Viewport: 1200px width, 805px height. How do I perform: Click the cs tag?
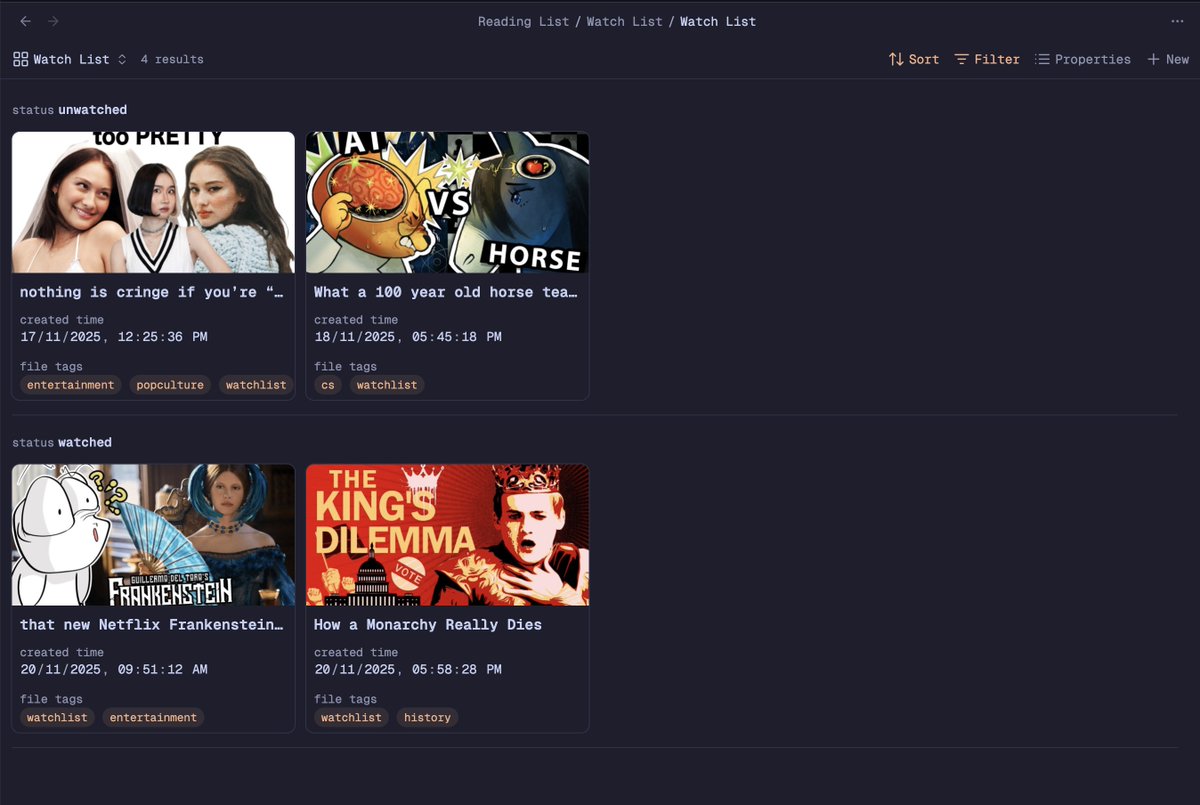pyautogui.click(x=328, y=385)
